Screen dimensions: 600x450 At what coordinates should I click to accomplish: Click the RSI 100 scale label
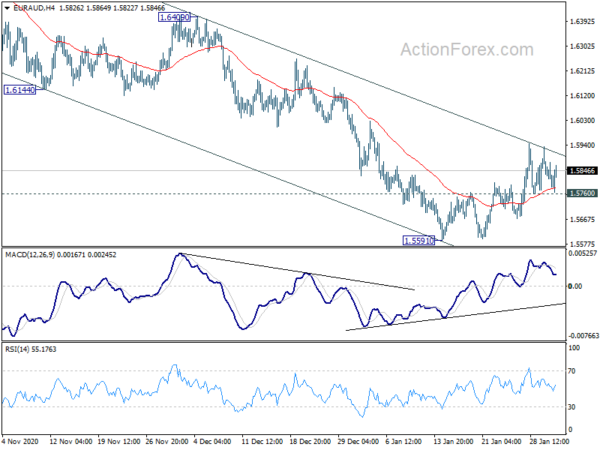tap(574, 348)
